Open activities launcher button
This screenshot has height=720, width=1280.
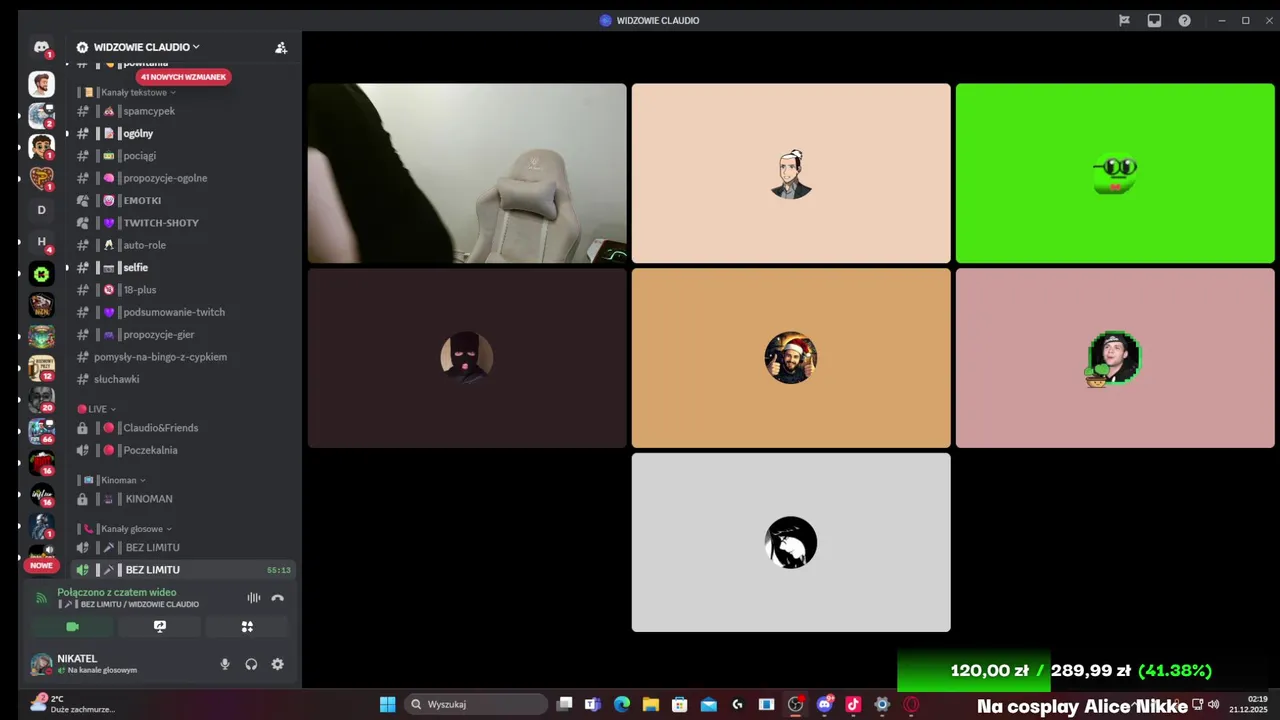click(247, 627)
